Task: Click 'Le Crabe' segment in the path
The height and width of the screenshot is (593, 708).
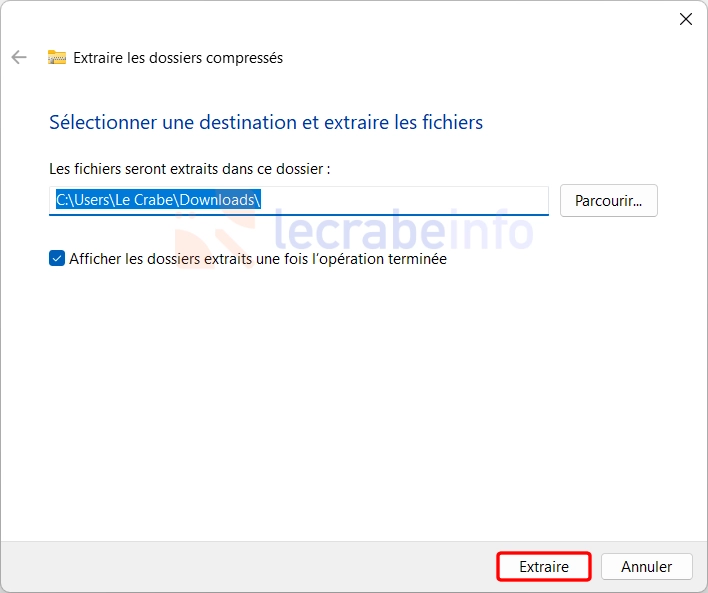Action: coord(144,200)
